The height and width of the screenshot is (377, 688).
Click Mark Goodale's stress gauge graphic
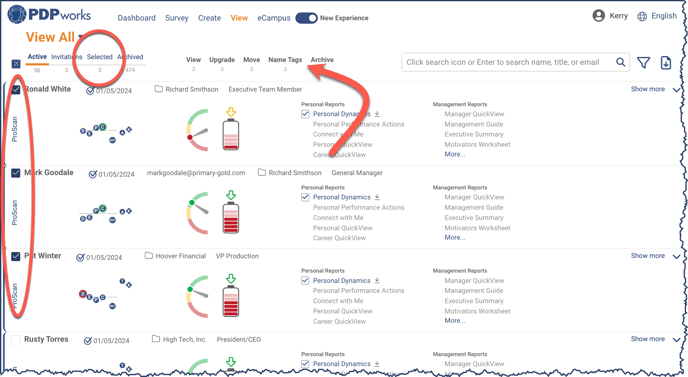coord(197,213)
